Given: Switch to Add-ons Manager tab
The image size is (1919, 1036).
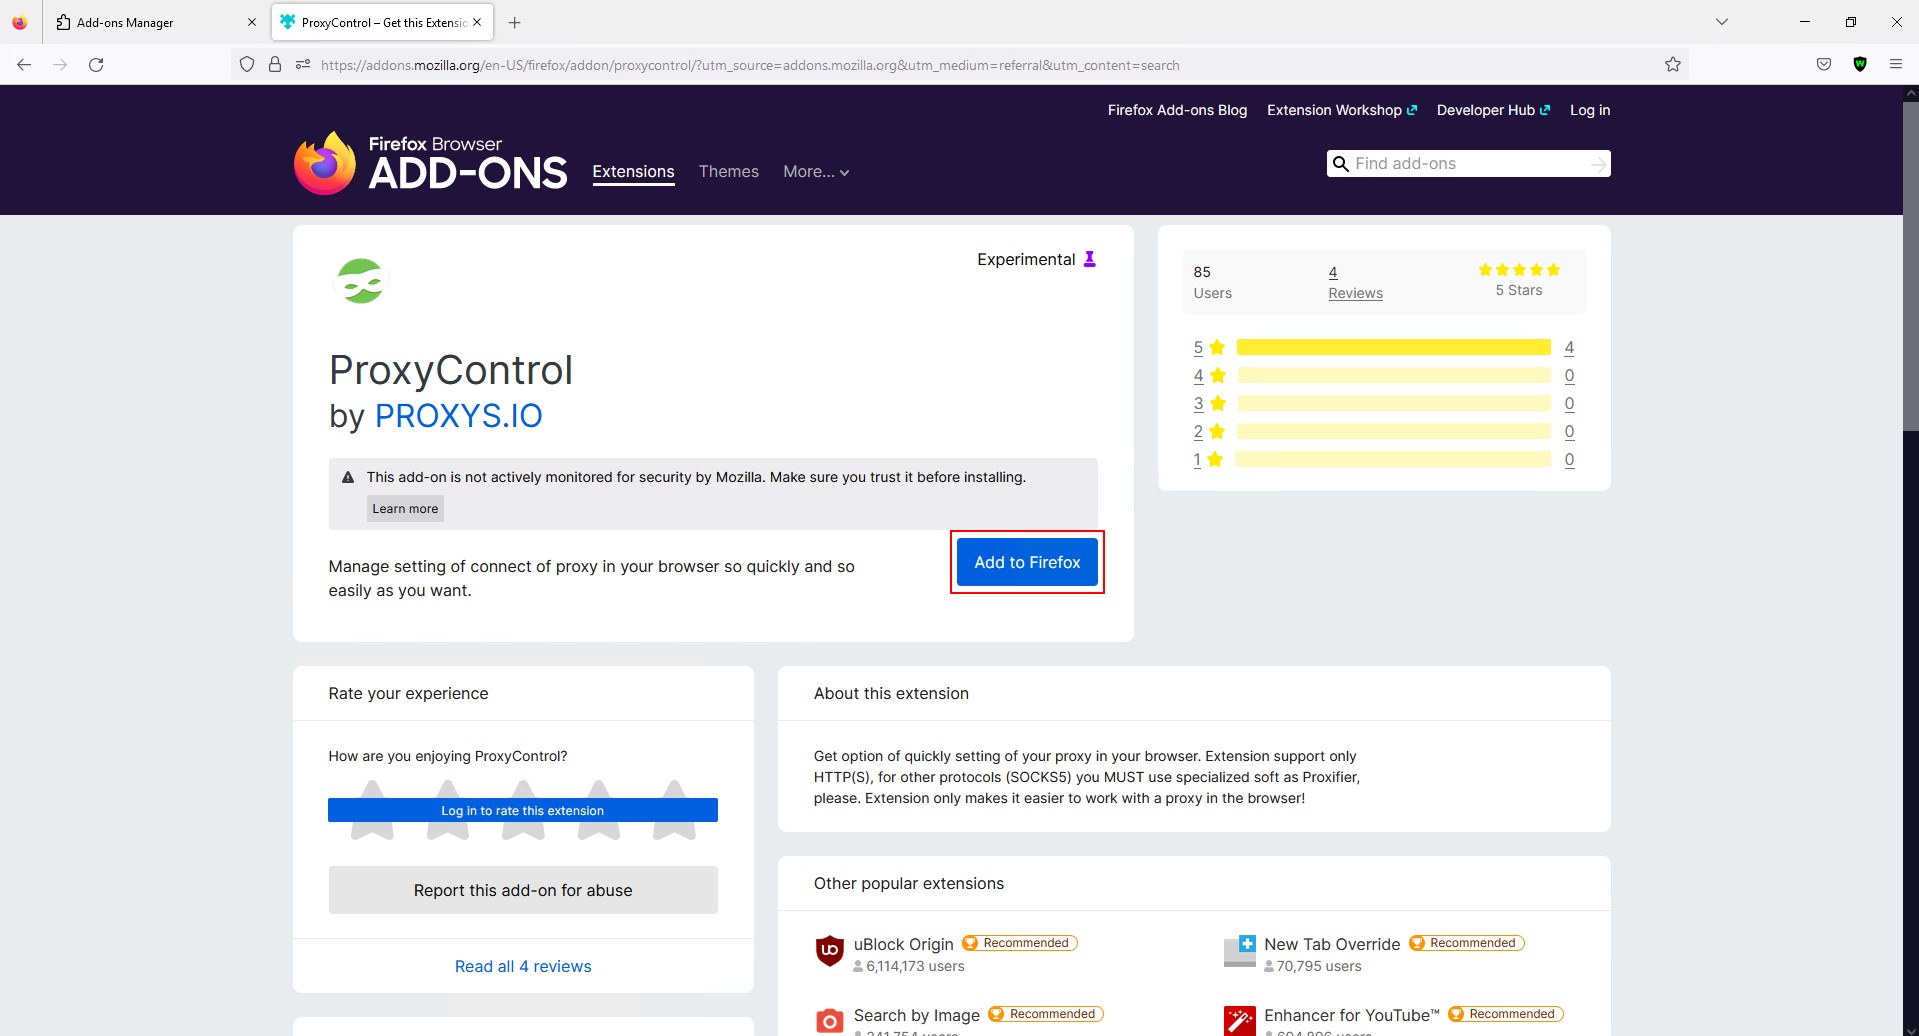Looking at the screenshot, I should (x=155, y=22).
